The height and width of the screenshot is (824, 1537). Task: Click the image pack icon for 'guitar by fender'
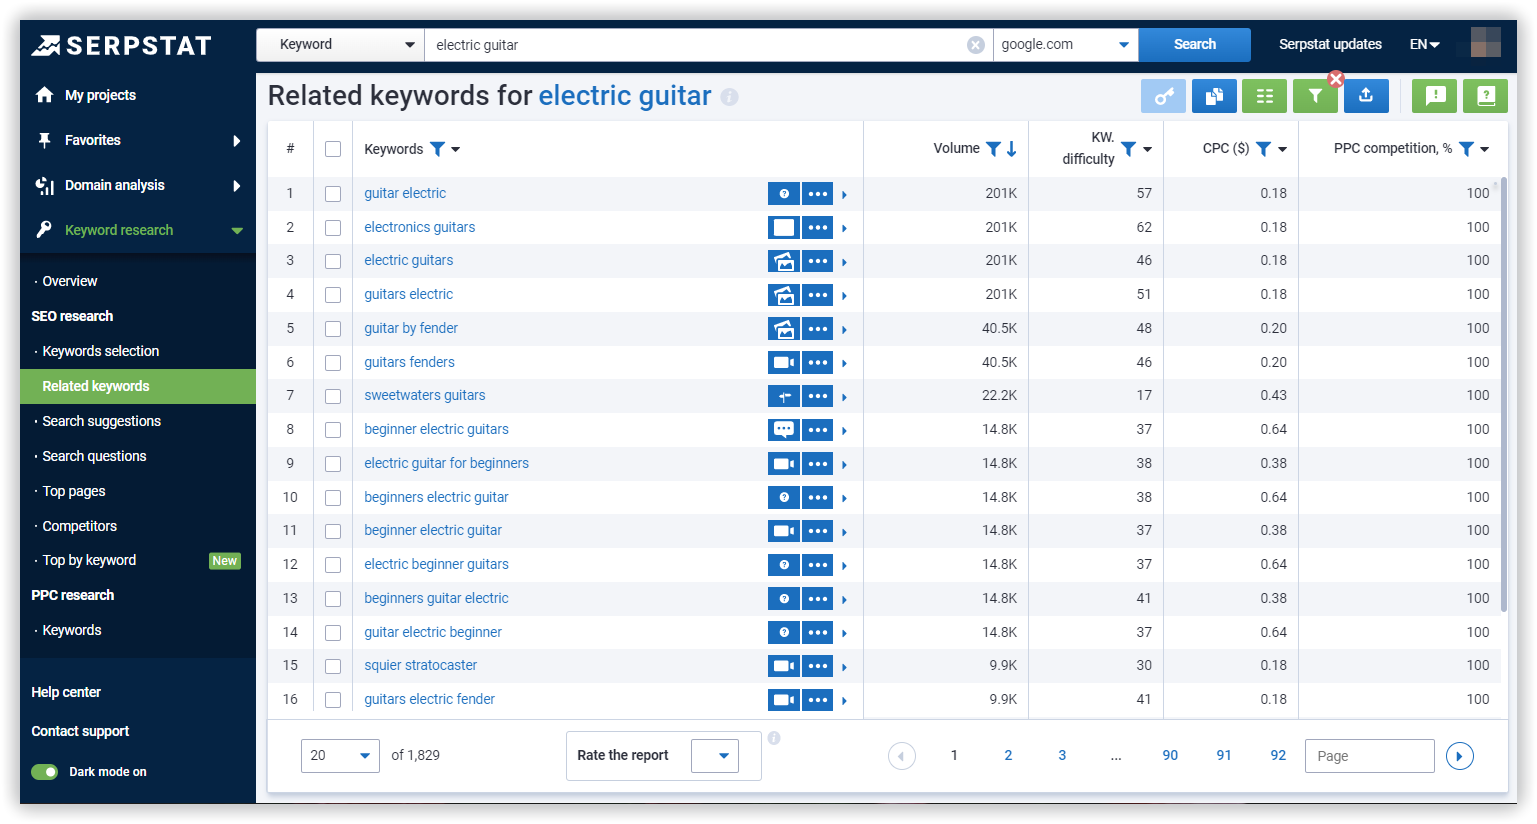[x=784, y=329]
